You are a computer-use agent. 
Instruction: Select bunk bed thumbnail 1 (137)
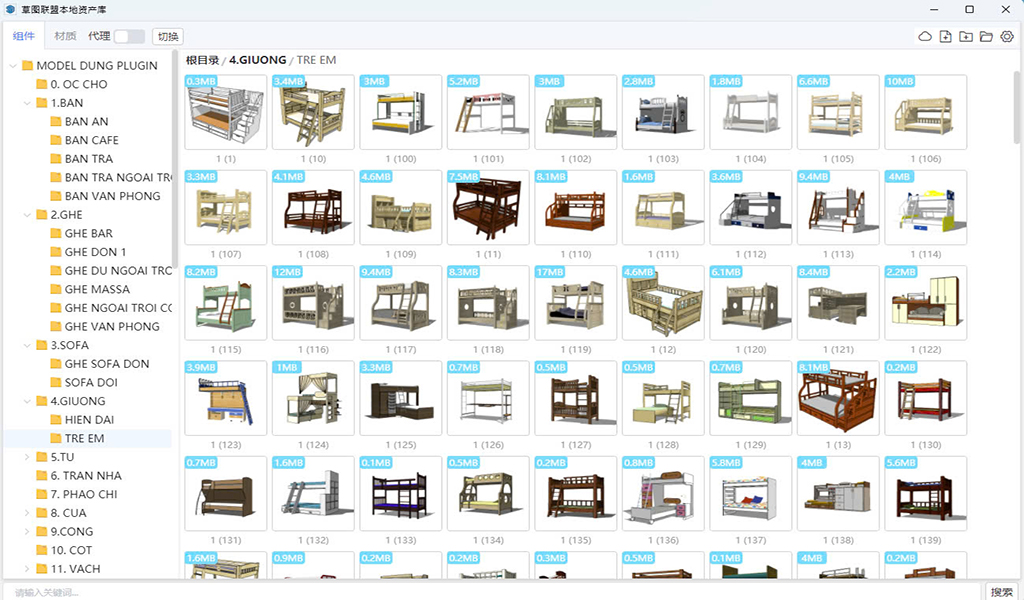751,494
